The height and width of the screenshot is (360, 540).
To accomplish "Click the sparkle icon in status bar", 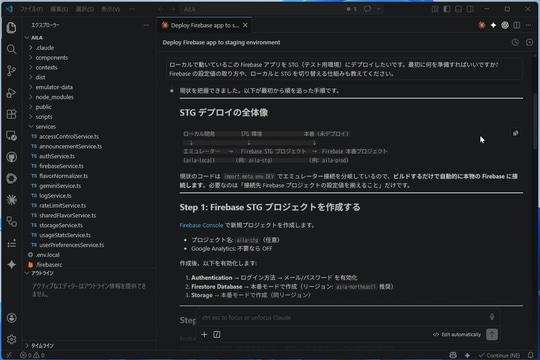I will (467, 355).
